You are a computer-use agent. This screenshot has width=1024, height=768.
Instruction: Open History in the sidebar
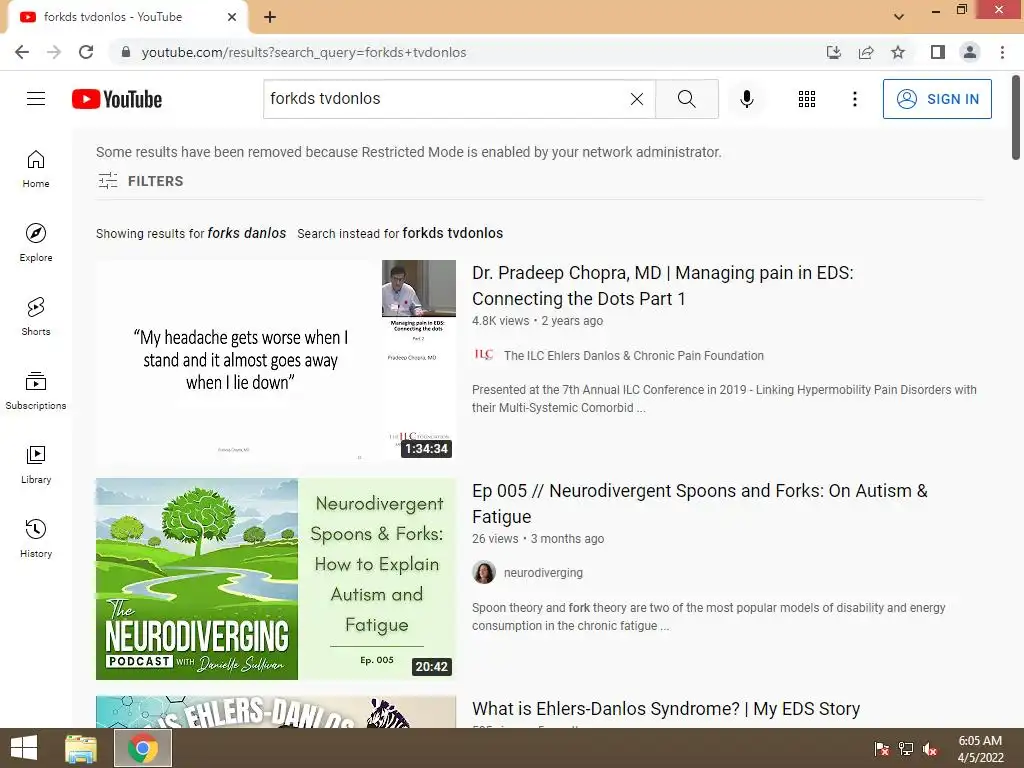coord(36,539)
